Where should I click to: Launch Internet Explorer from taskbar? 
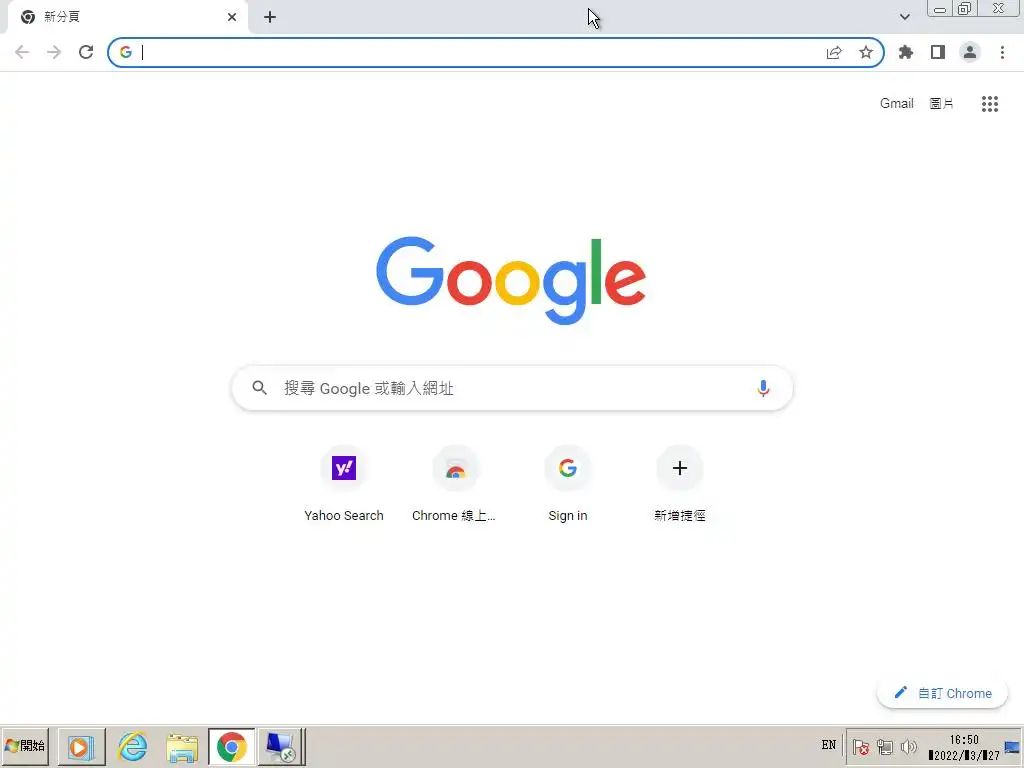coord(133,746)
